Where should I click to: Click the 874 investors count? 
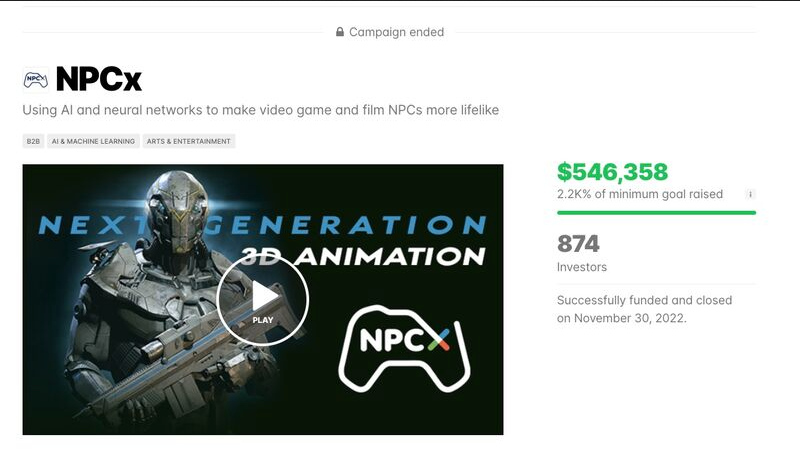click(x=578, y=244)
